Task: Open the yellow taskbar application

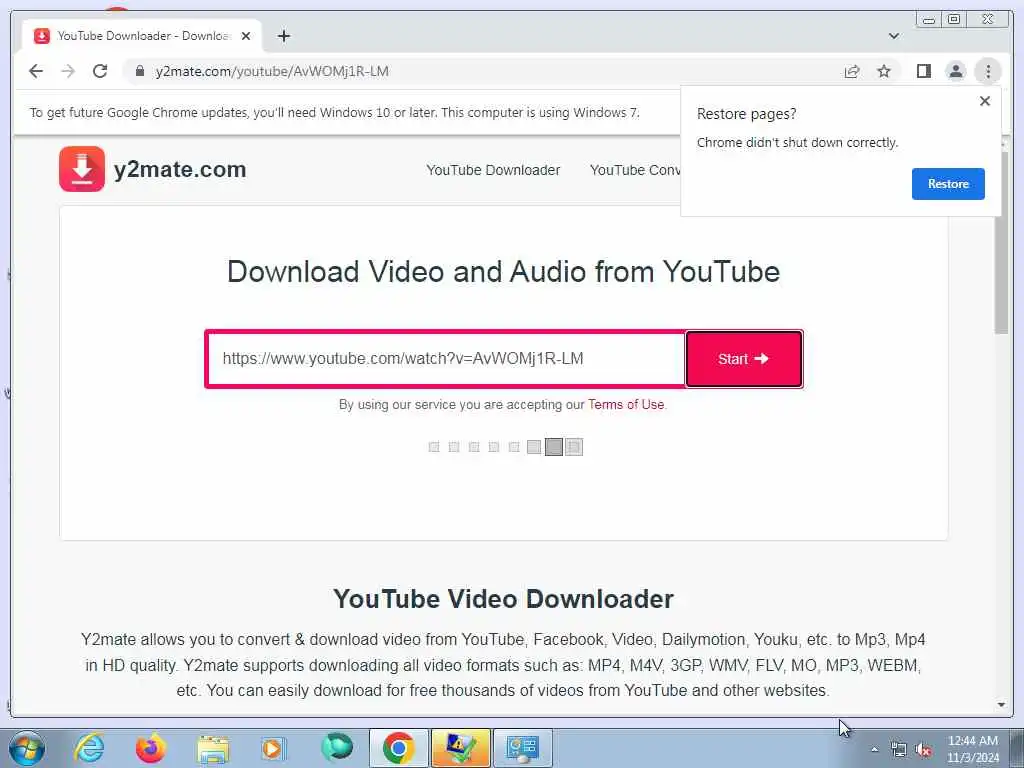Action: pos(460,748)
